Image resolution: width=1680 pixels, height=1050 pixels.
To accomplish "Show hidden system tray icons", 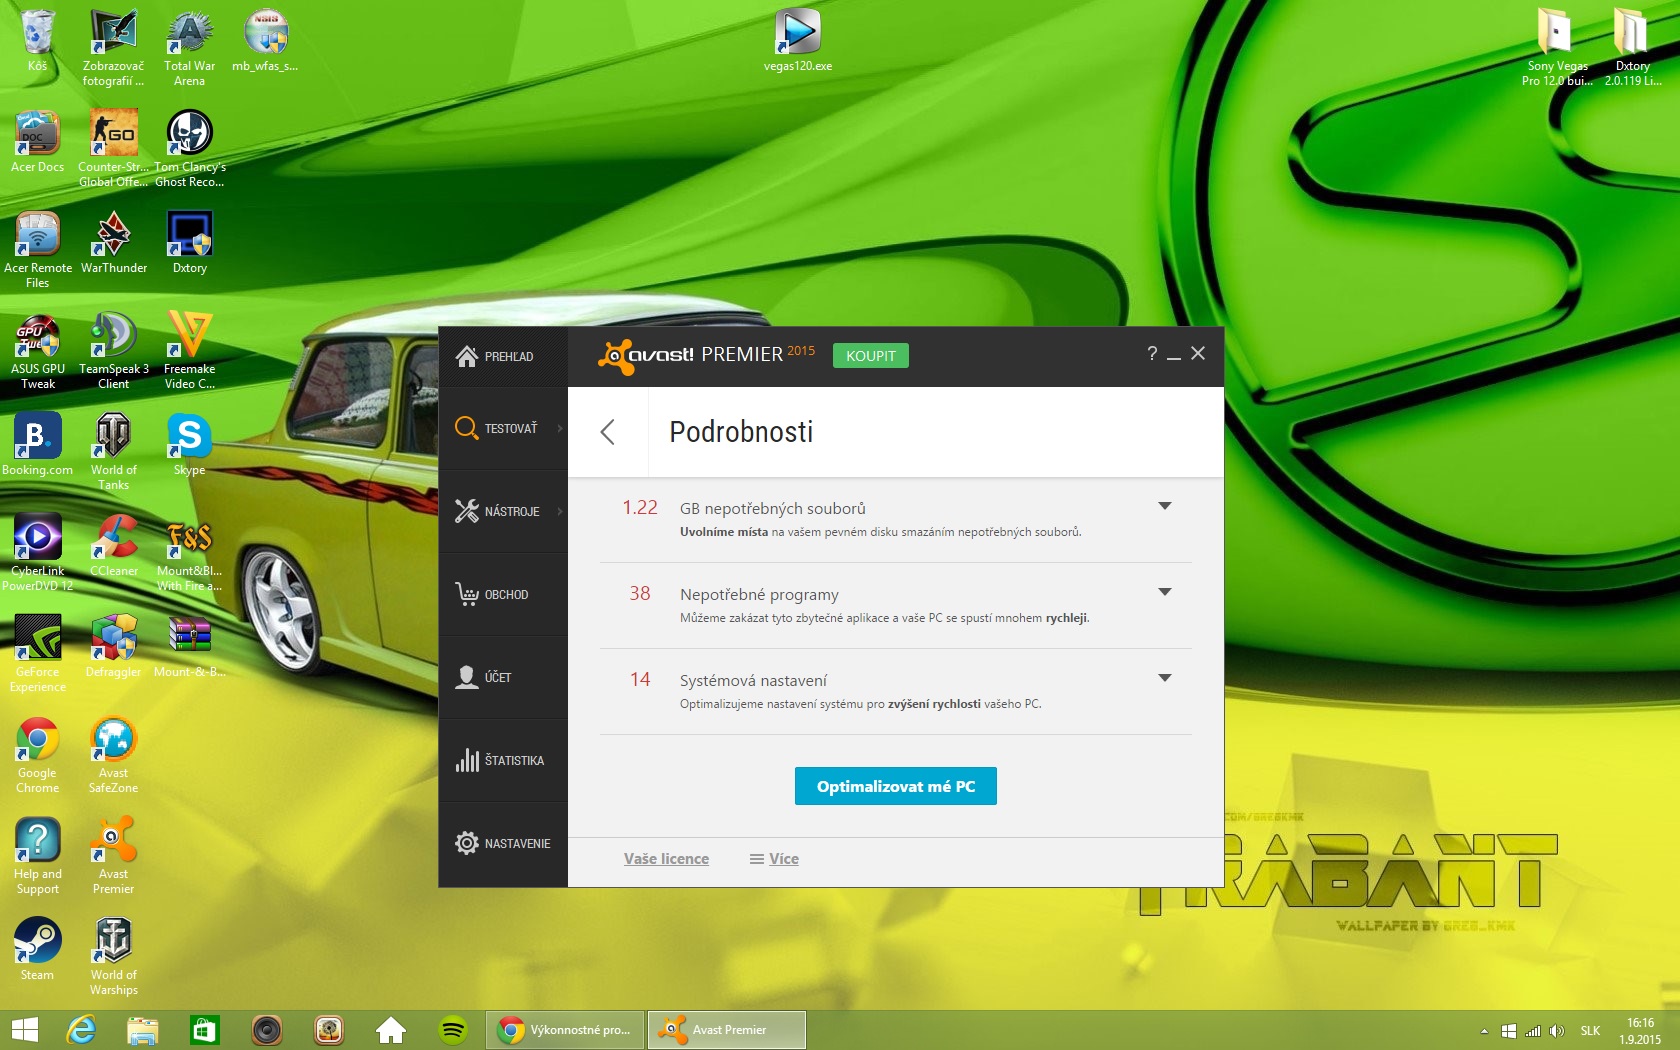I will tap(1484, 1031).
